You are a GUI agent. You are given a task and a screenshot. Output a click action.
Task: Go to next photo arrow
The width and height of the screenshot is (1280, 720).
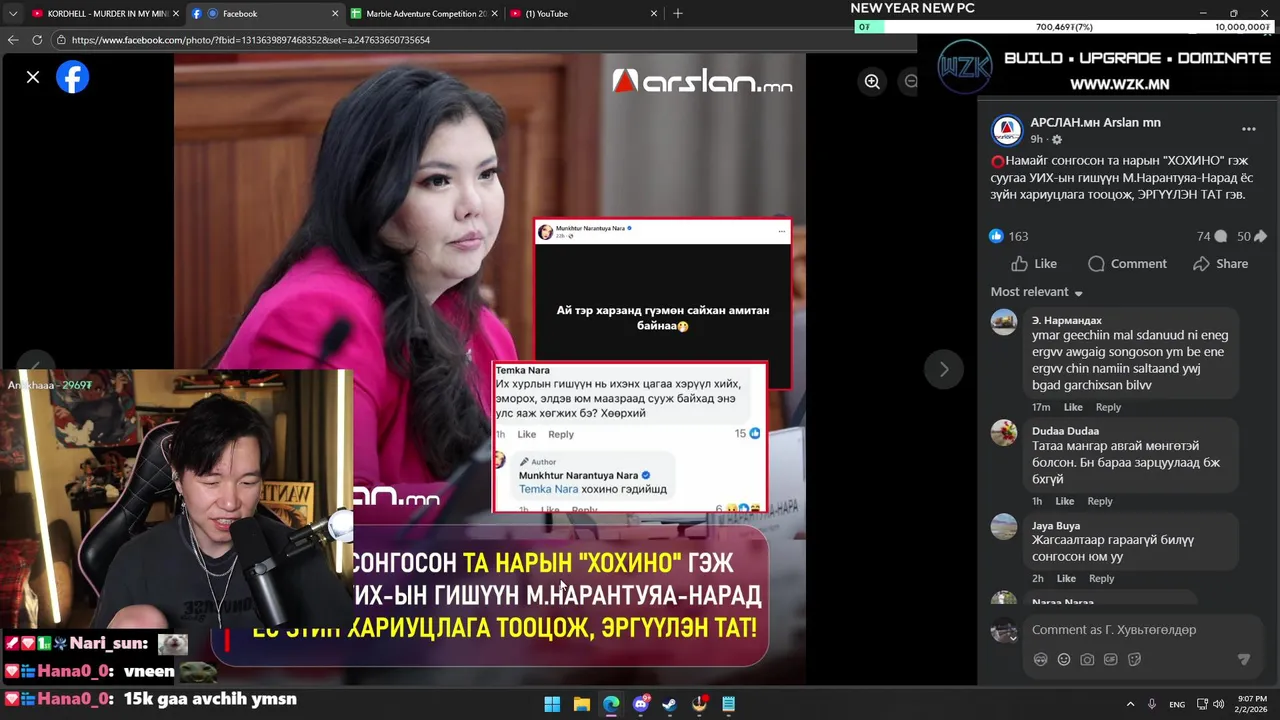[943, 370]
